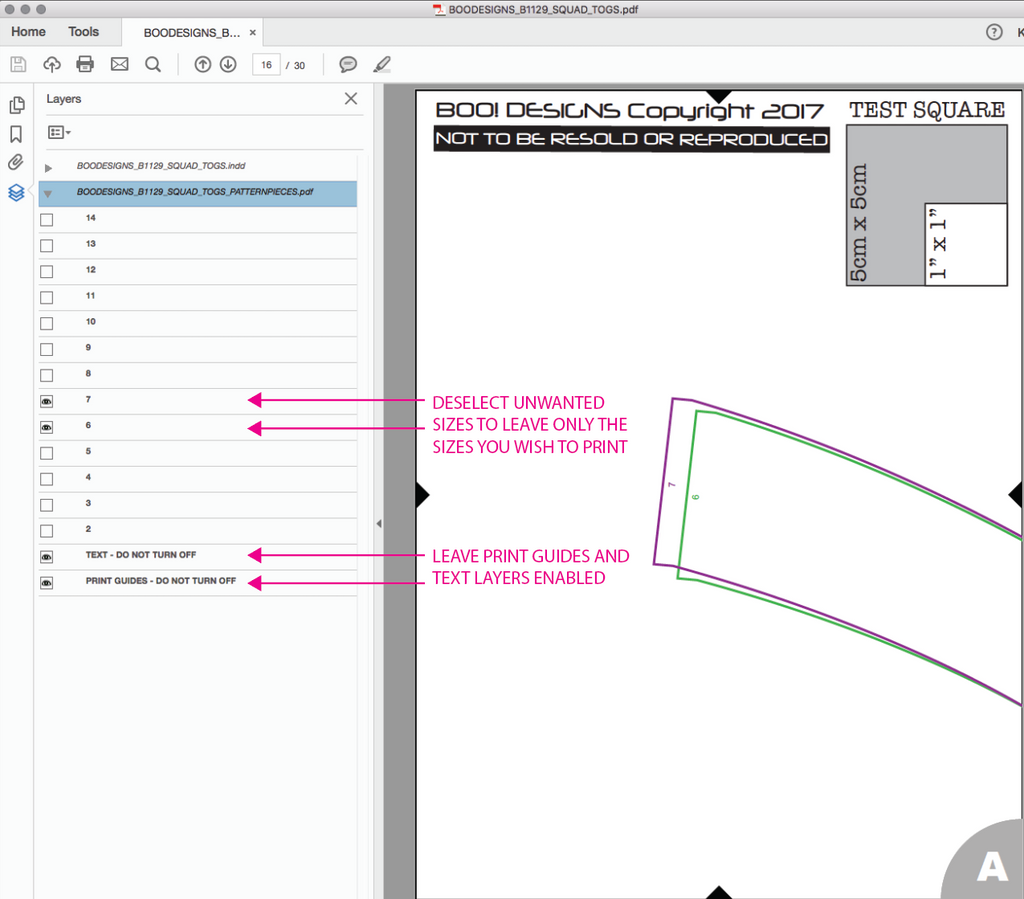
Task: Open the Attachments panel
Action: pos(17,162)
